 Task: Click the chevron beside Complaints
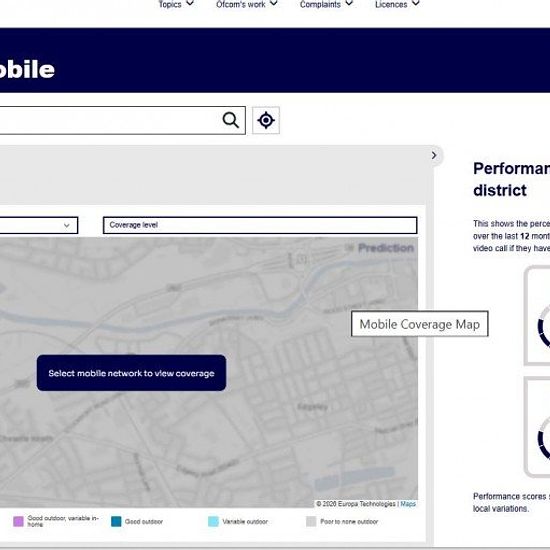[349, 3]
